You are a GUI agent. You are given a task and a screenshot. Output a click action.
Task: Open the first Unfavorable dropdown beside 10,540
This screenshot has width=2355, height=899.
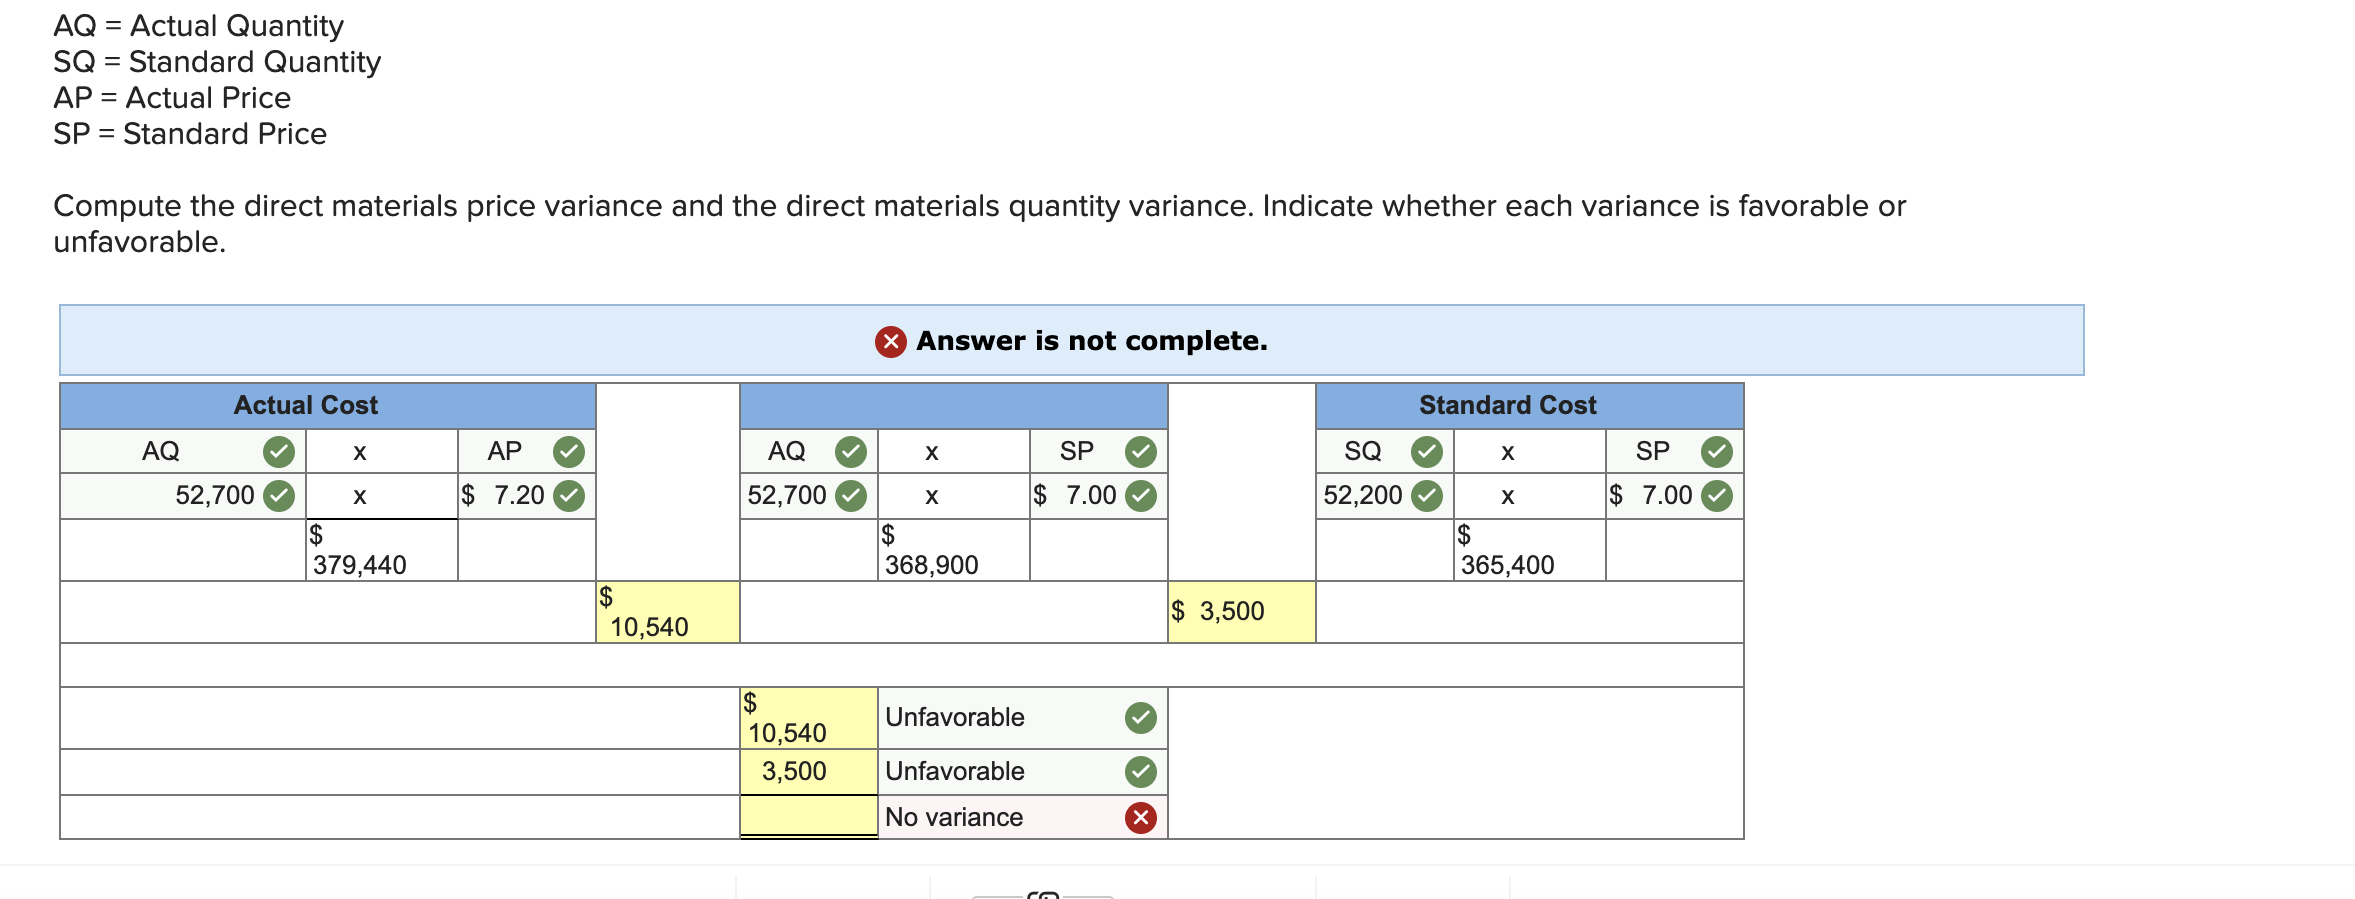[1022, 718]
